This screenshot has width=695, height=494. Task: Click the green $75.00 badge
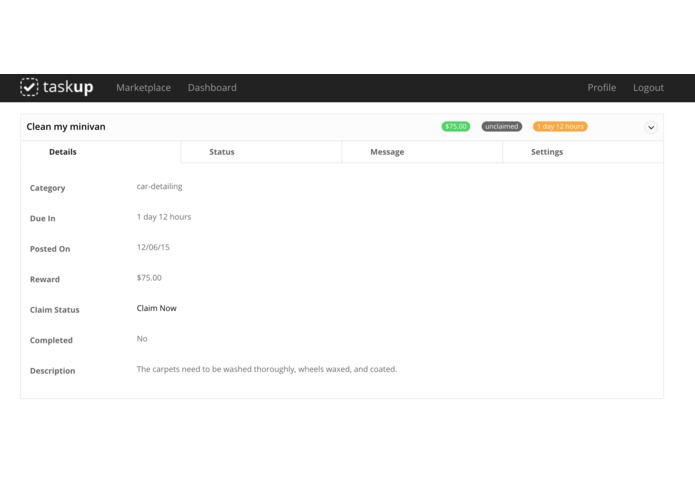click(456, 127)
